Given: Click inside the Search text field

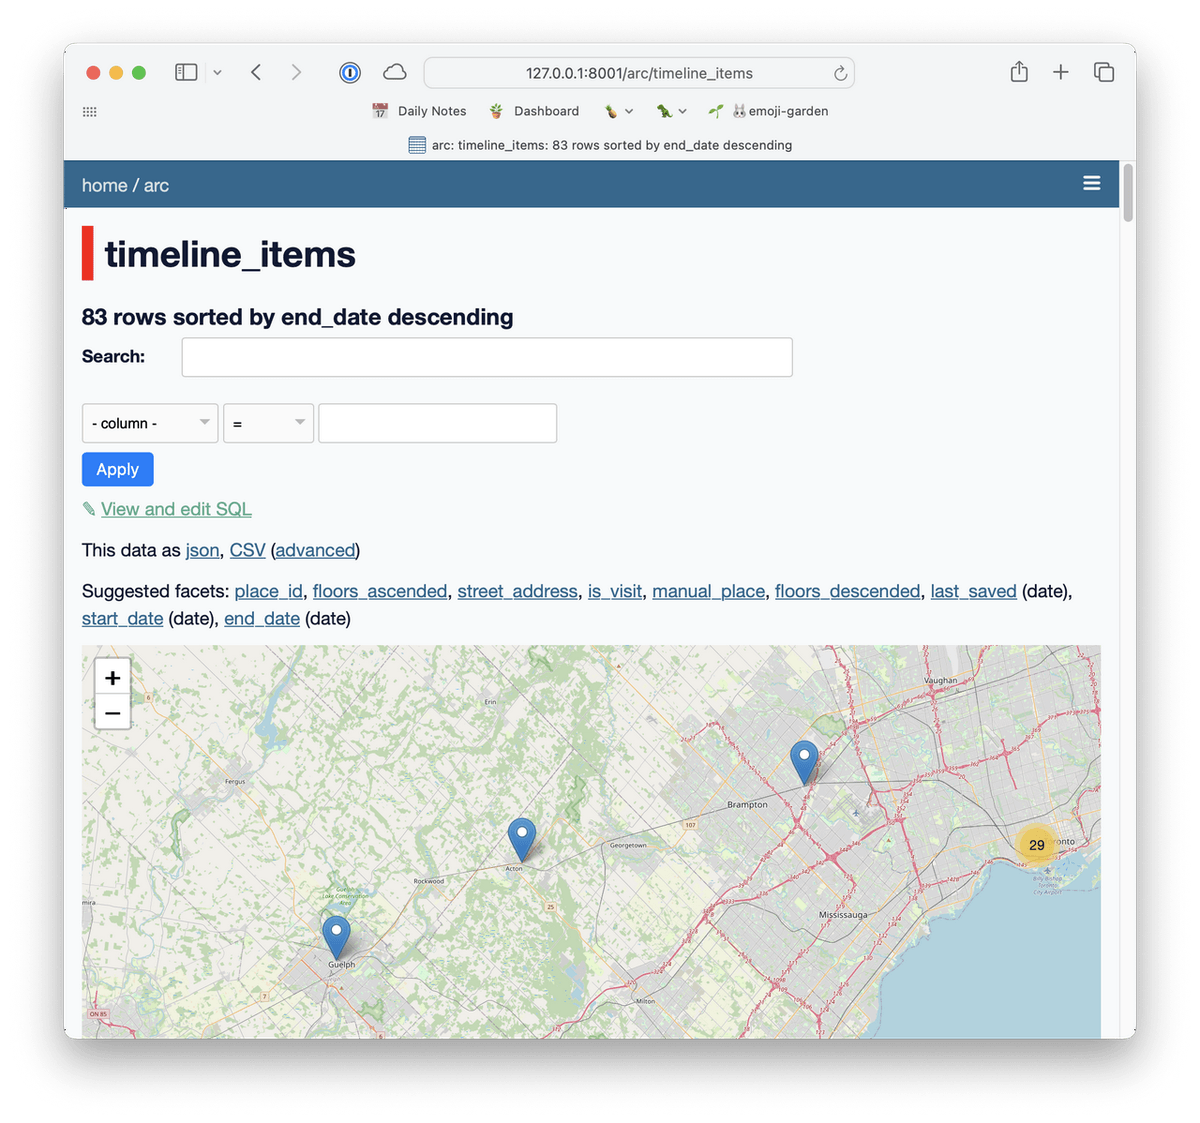Looking at the screenshot, I should click(x=487, y=357).
